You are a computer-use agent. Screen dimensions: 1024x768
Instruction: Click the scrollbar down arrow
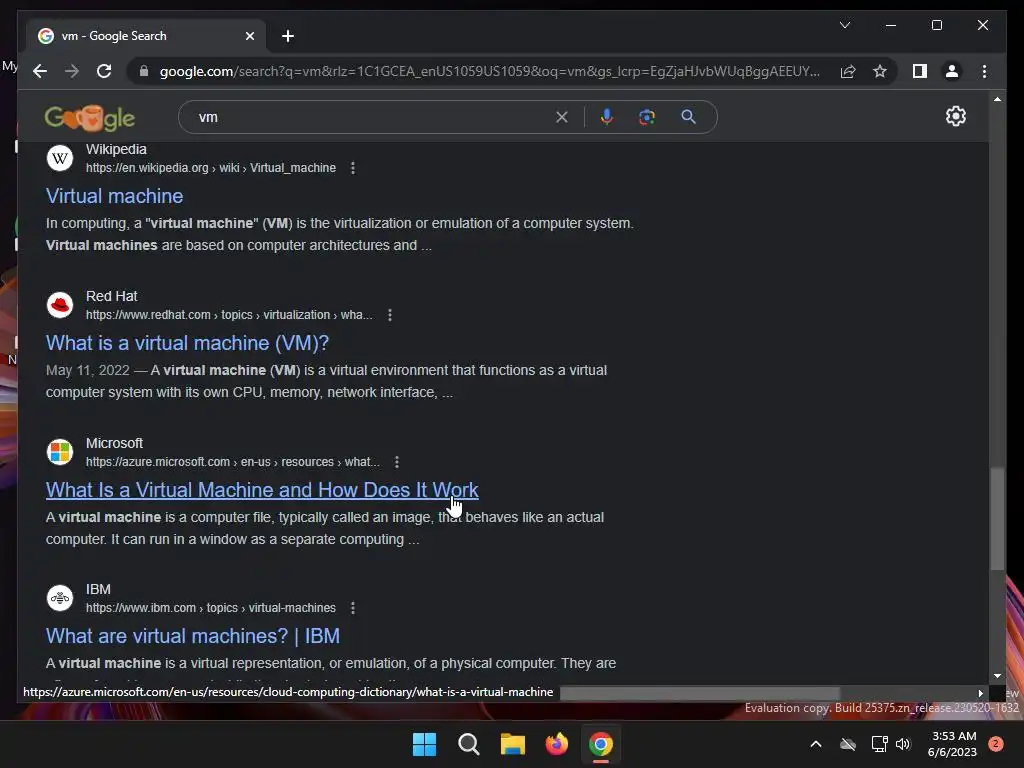[x=997, y=677]
